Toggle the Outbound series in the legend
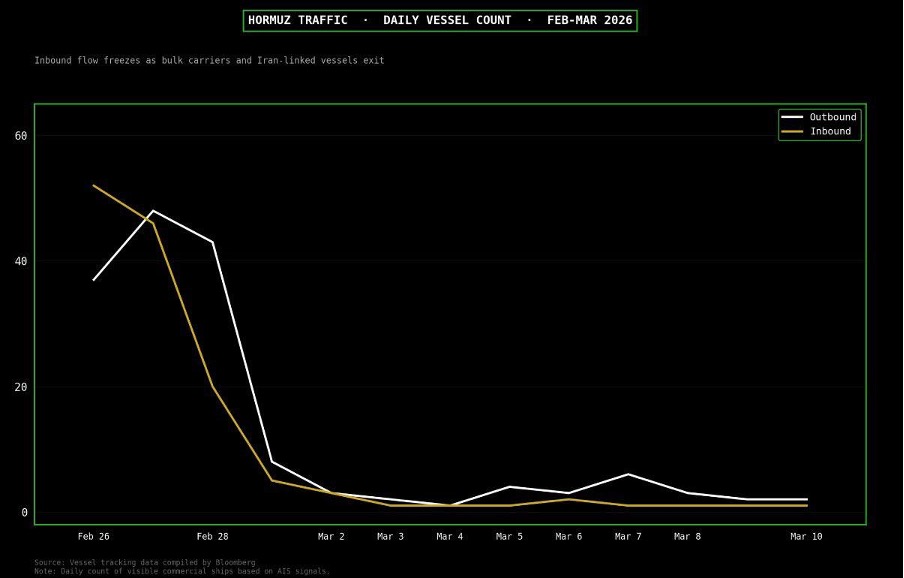The image size is (904, 578). point(834,116)
